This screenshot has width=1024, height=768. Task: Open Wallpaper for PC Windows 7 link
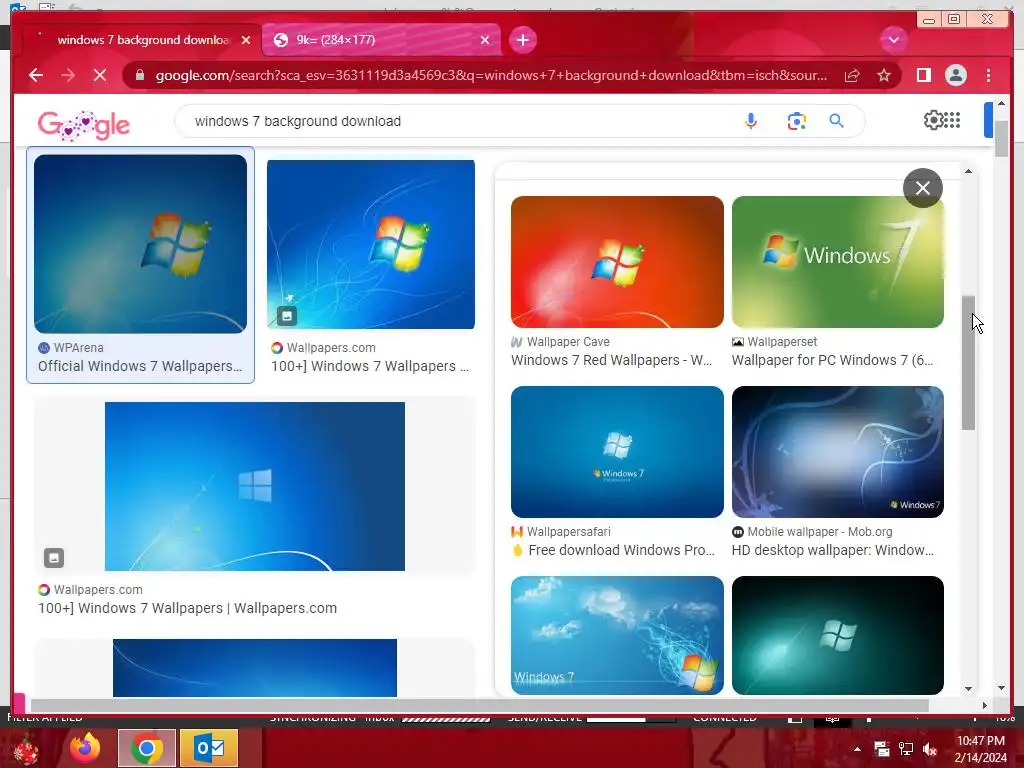pyautogui.click(x=832, y=360)
